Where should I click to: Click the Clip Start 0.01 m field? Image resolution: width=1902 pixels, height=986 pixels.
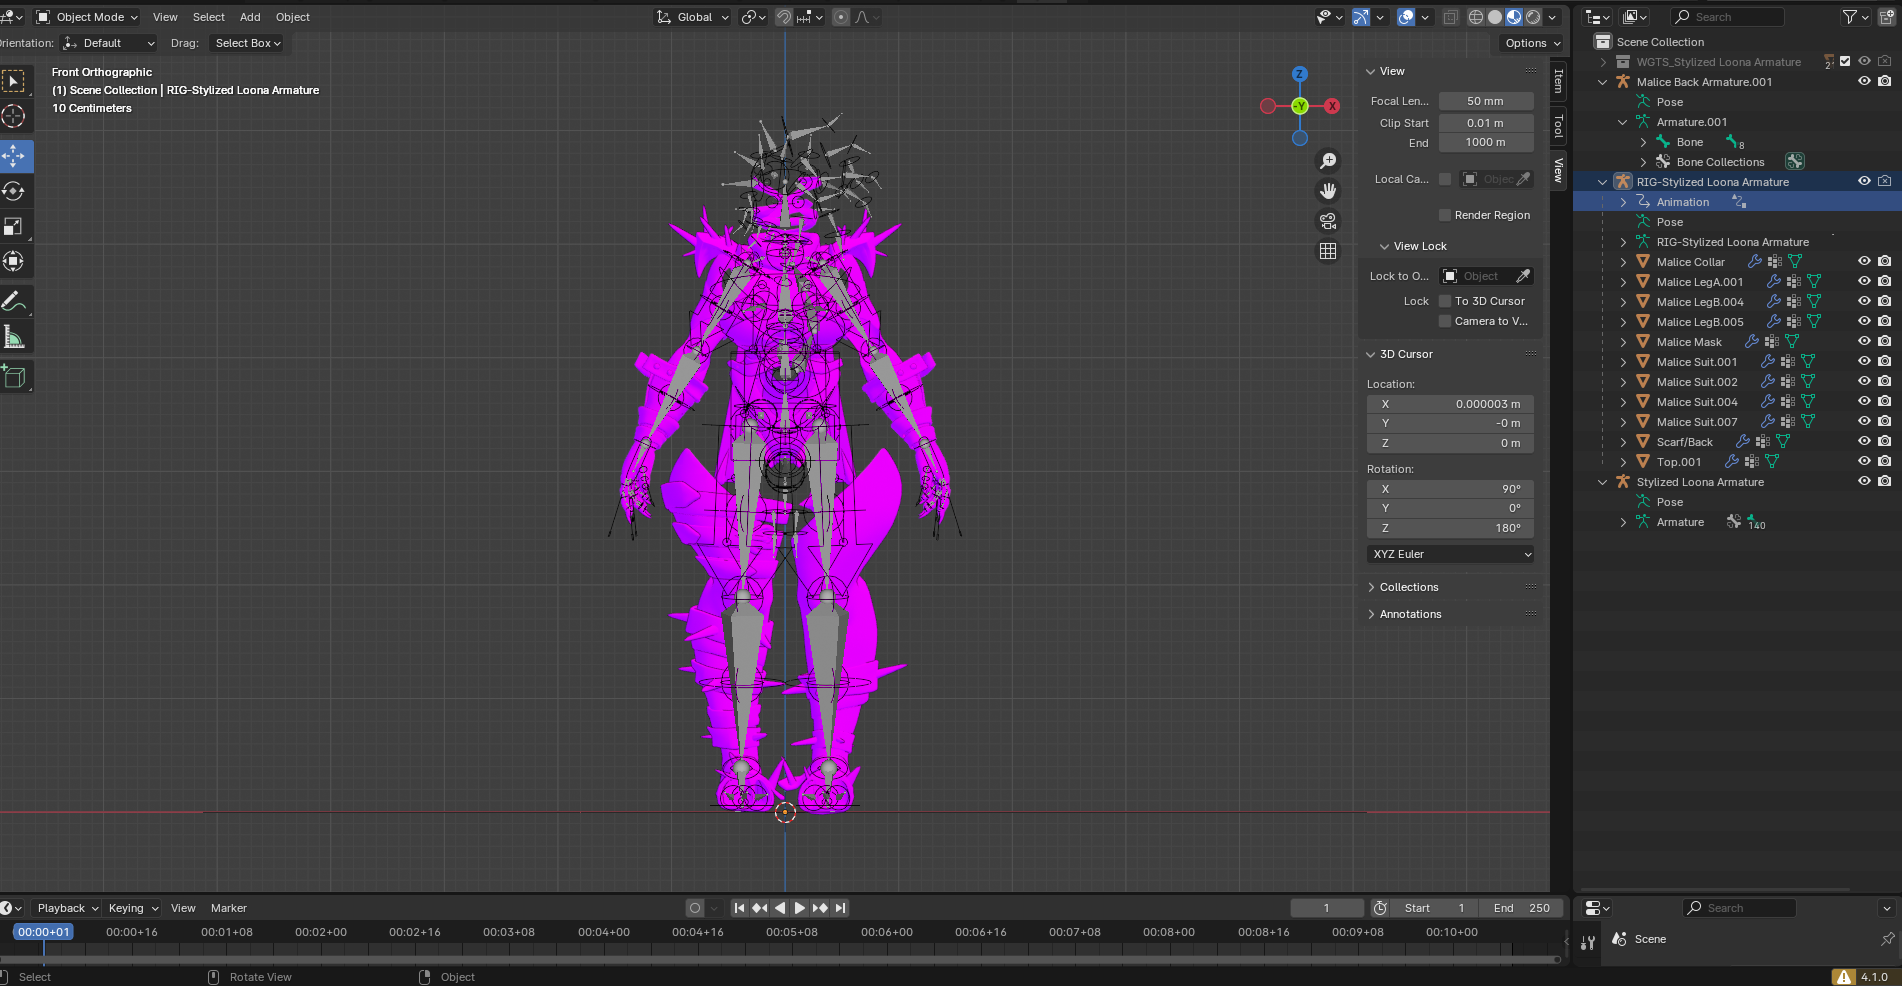[1486, 123]
